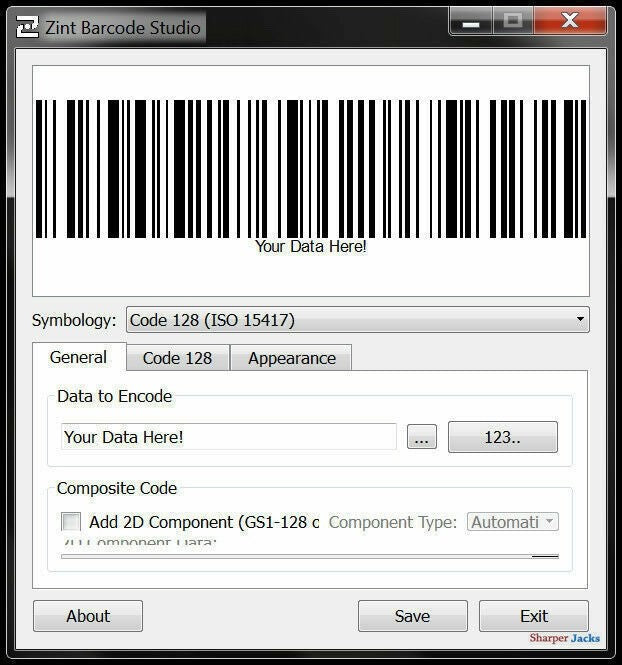Viewport: 622px width, 665px height.
Task: Expand the Symbology dropdown list
Action: click(x=357, y=320)
